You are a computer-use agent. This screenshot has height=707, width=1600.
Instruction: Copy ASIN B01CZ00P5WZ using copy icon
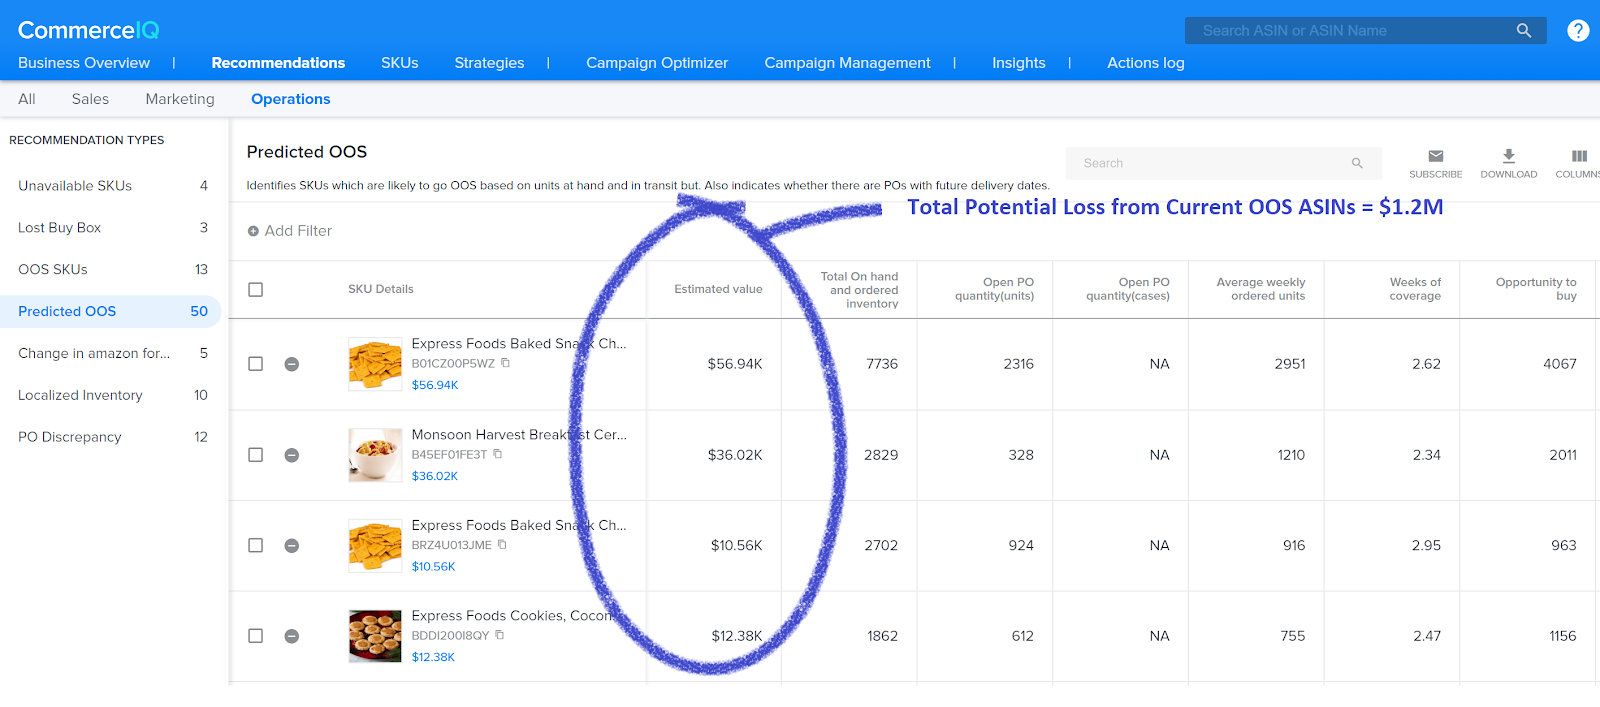pyautogui.click(x=505, y=363)
